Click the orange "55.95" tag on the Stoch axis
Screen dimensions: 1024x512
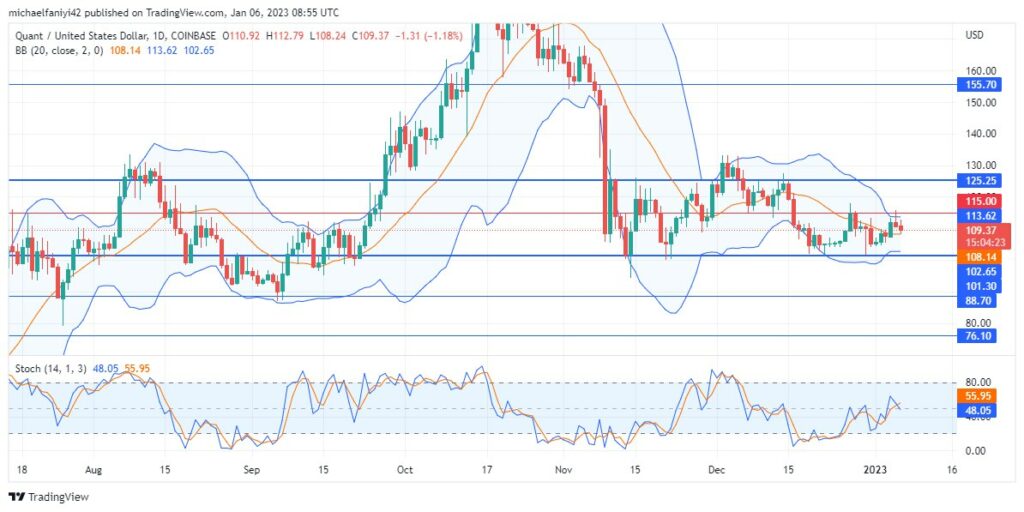click(x=976, y=396)
